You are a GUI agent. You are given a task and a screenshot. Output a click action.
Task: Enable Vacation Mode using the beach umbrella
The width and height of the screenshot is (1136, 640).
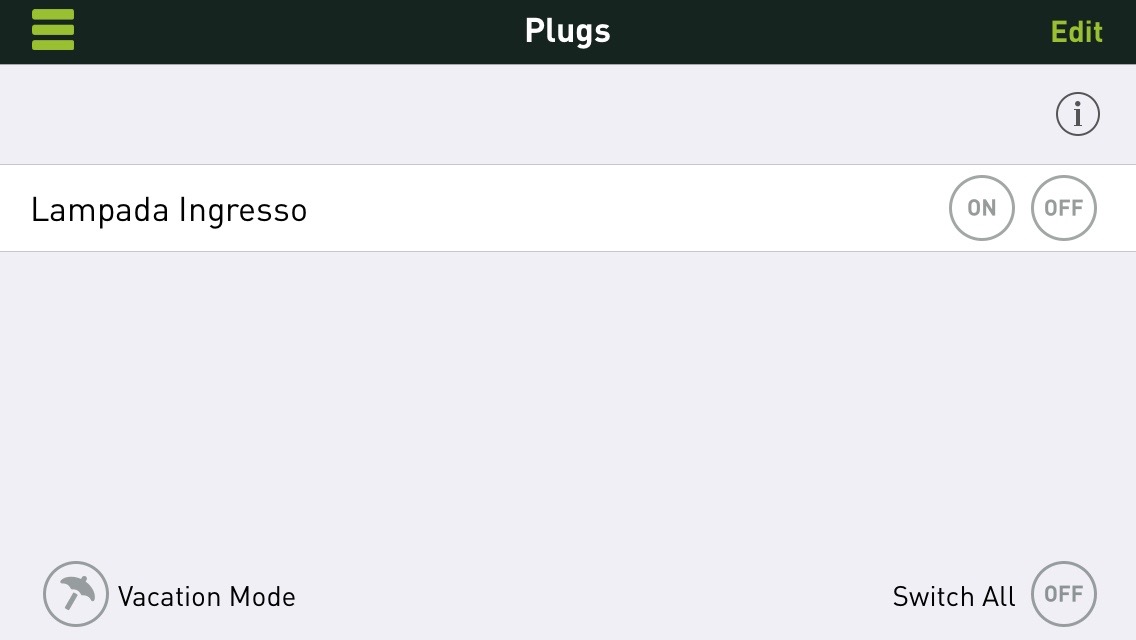click(x=75, y=594)
